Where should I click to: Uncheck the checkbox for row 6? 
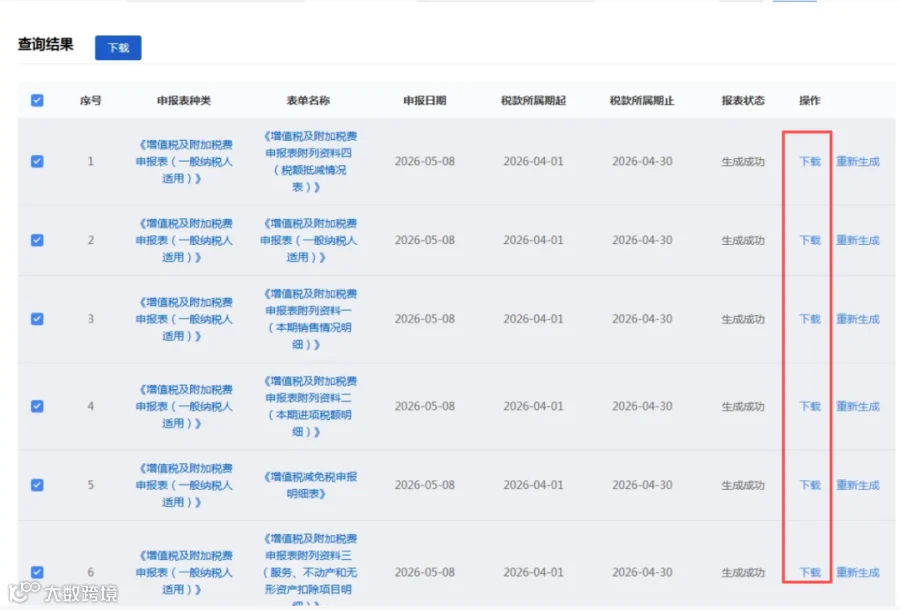click(37, 572)
